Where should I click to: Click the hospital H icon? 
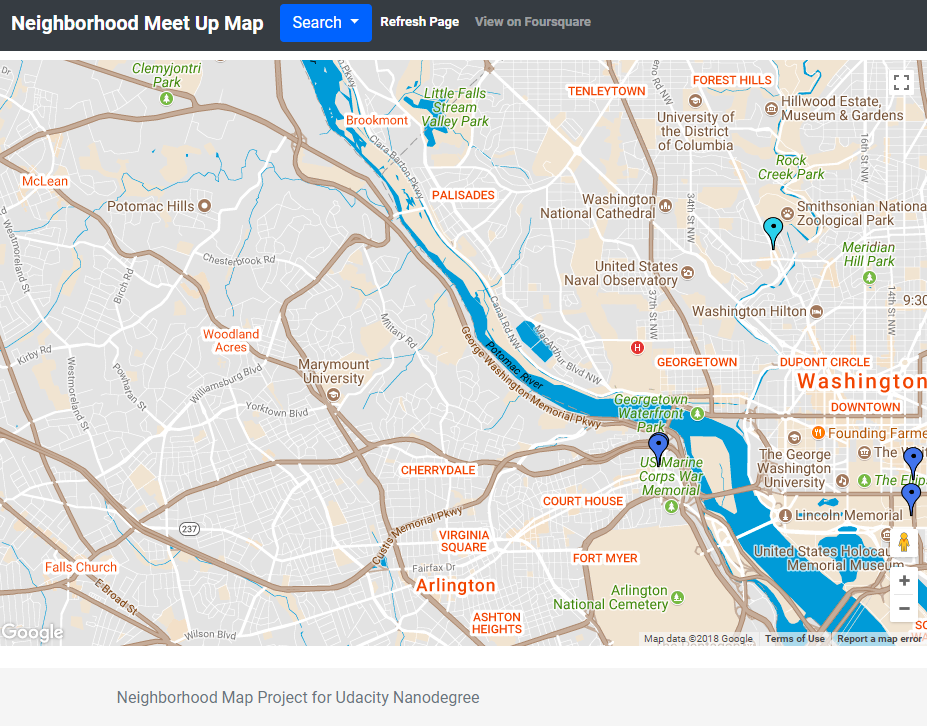point(637,348)
